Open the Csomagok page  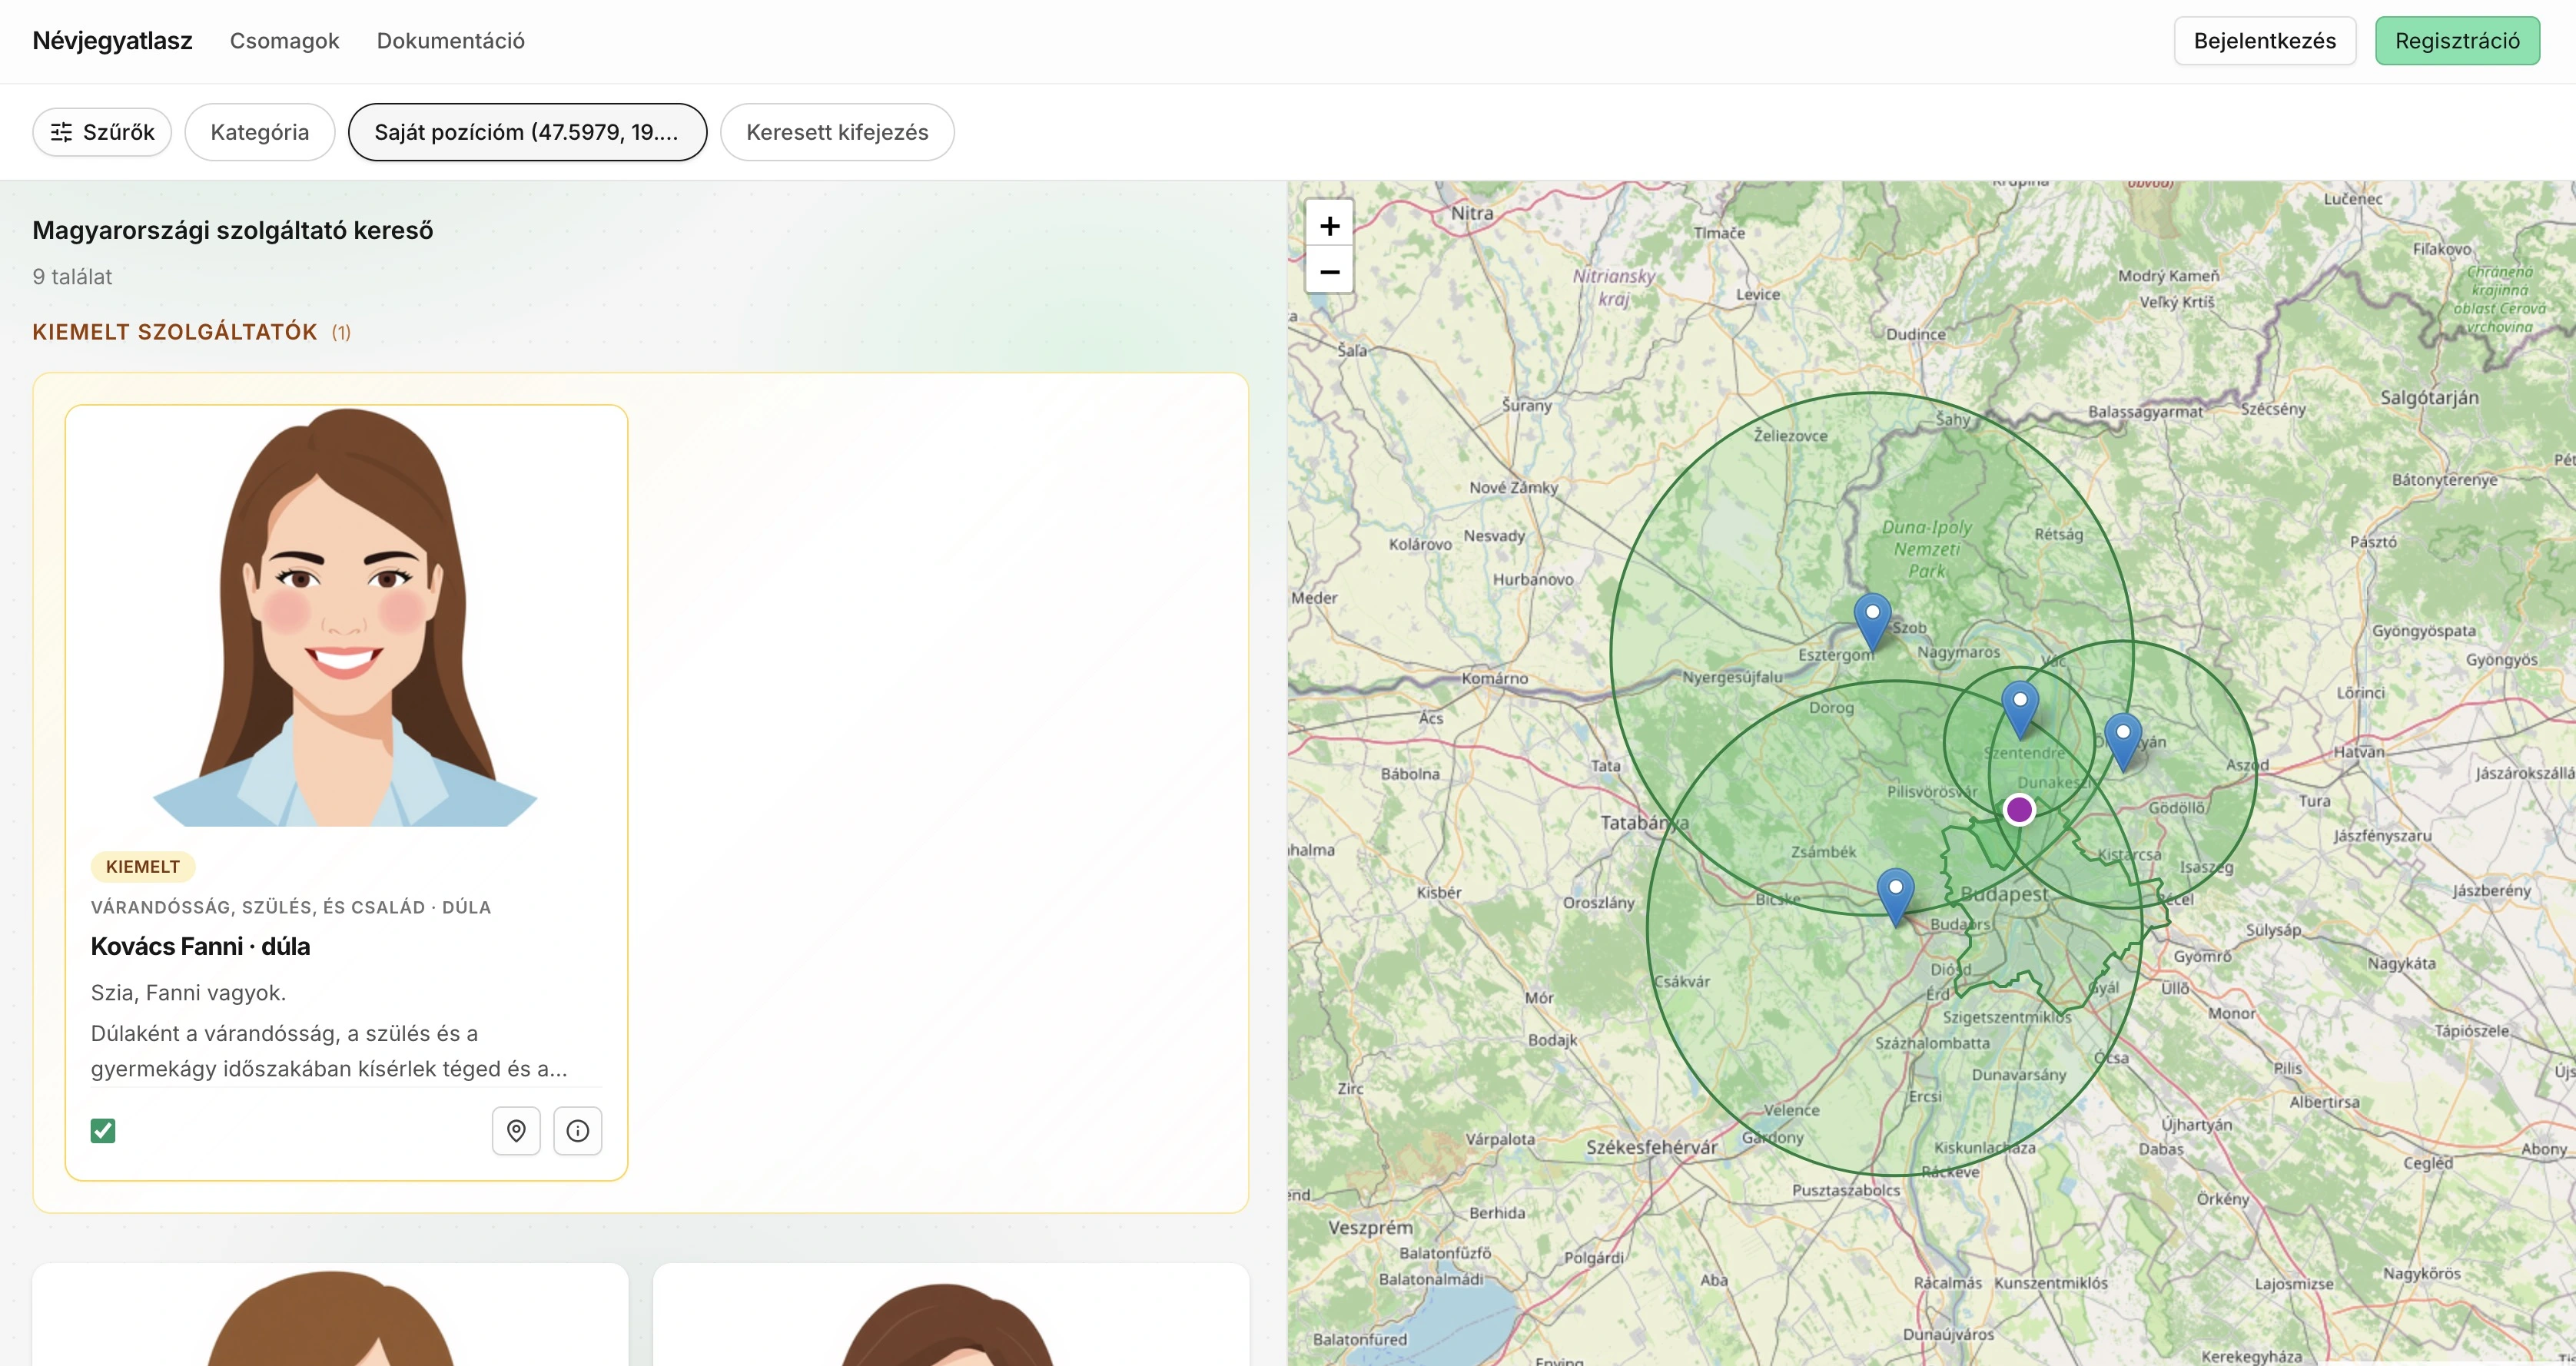click(285, 41)
